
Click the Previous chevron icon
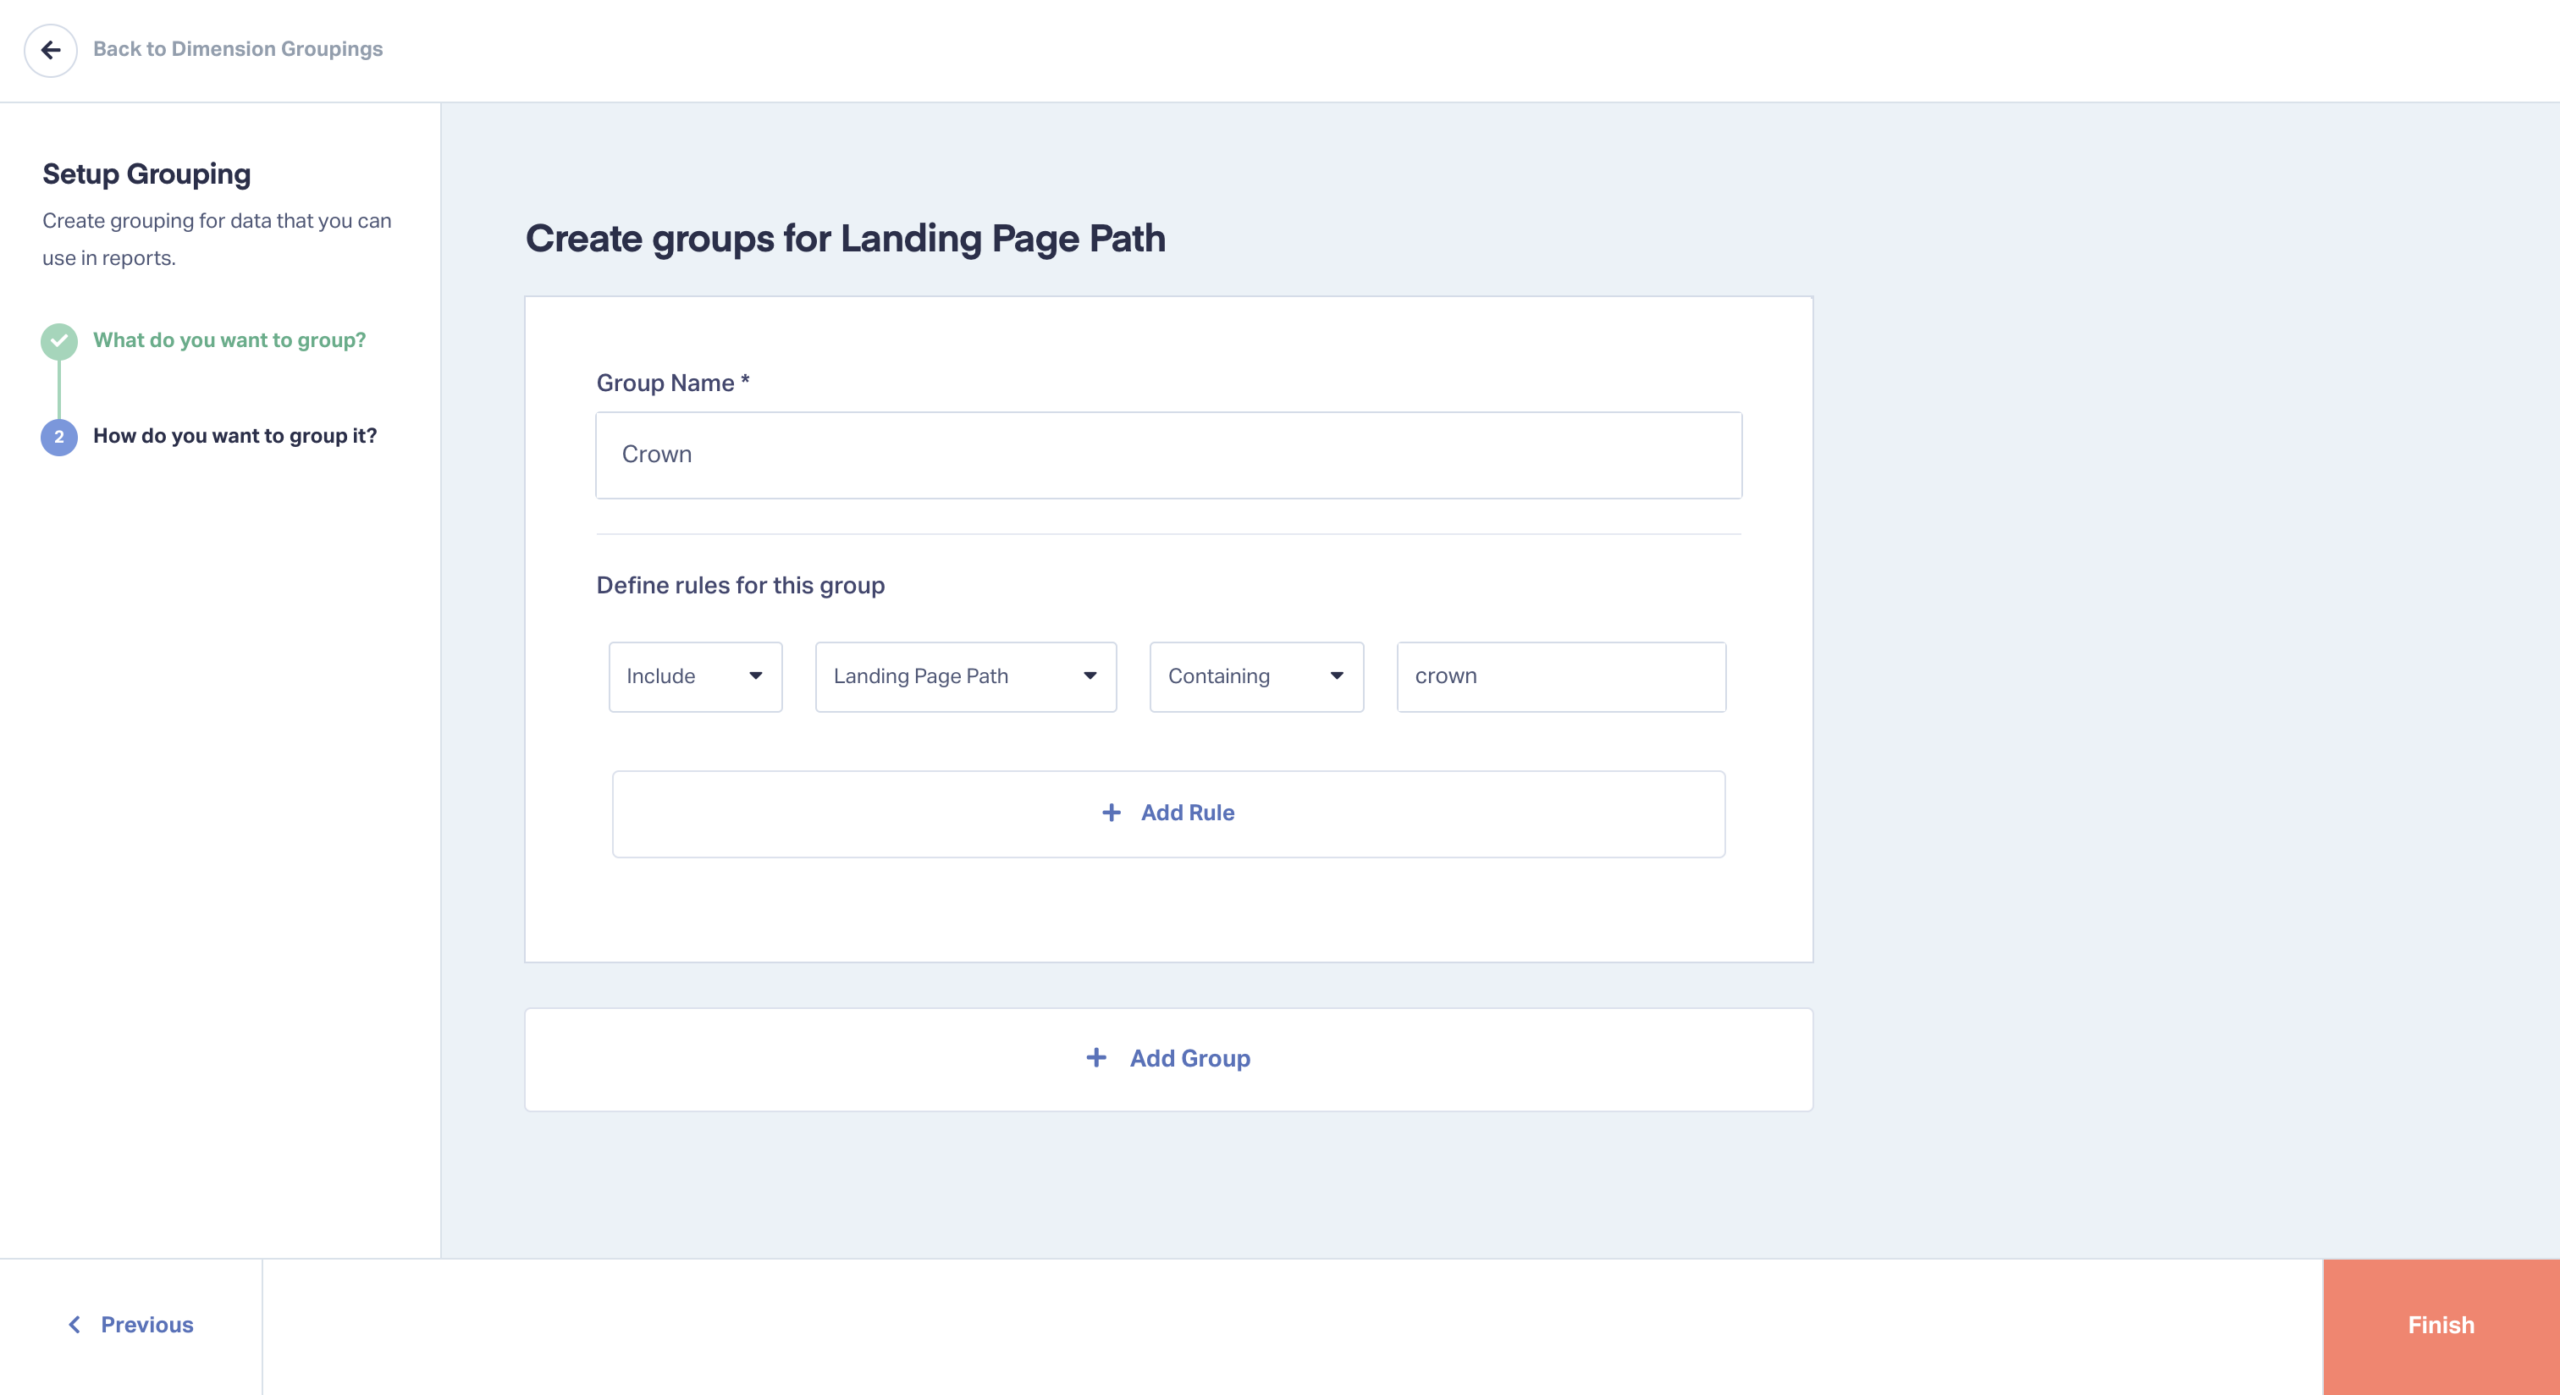pyautogui.click(x=74, y=1325)
